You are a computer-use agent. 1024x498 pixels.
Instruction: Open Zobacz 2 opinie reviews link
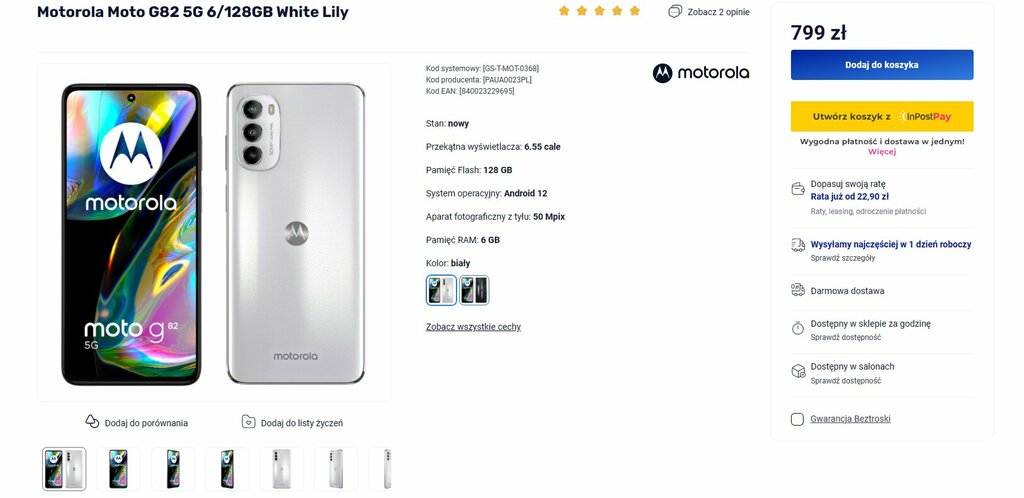pyautogui.click(x=718, y=12)
